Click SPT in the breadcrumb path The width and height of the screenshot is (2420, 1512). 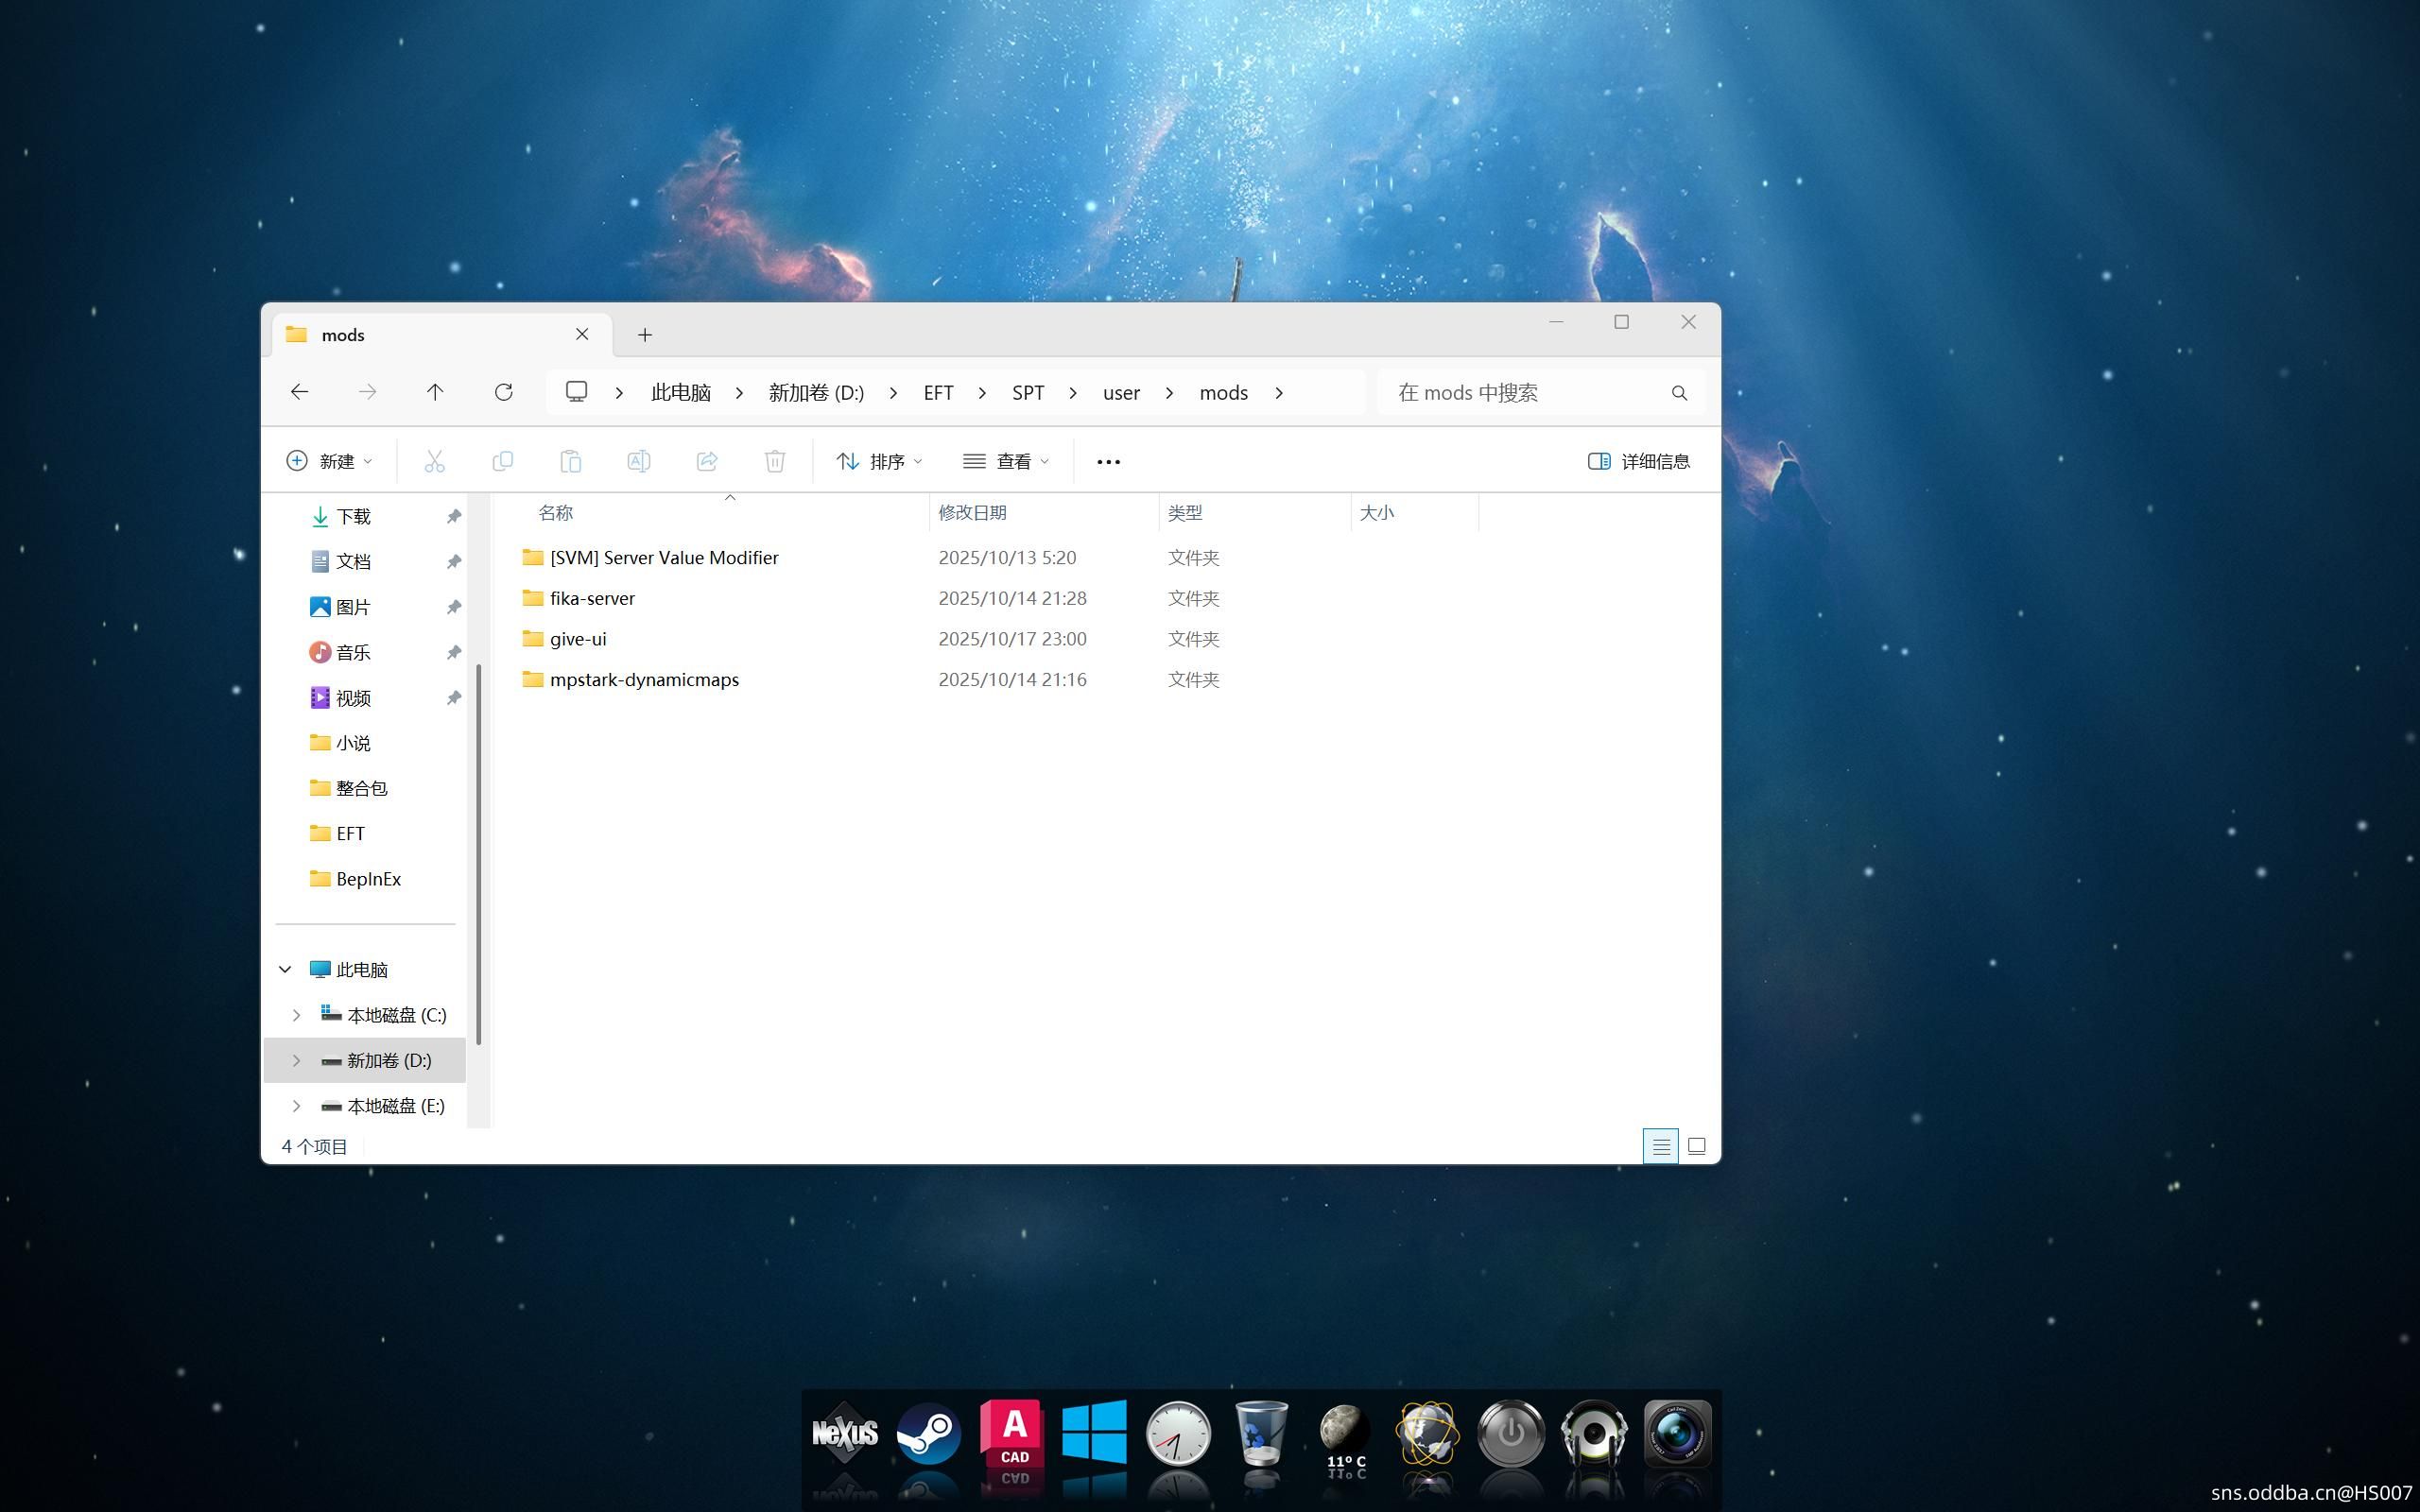click(1027, 392)
